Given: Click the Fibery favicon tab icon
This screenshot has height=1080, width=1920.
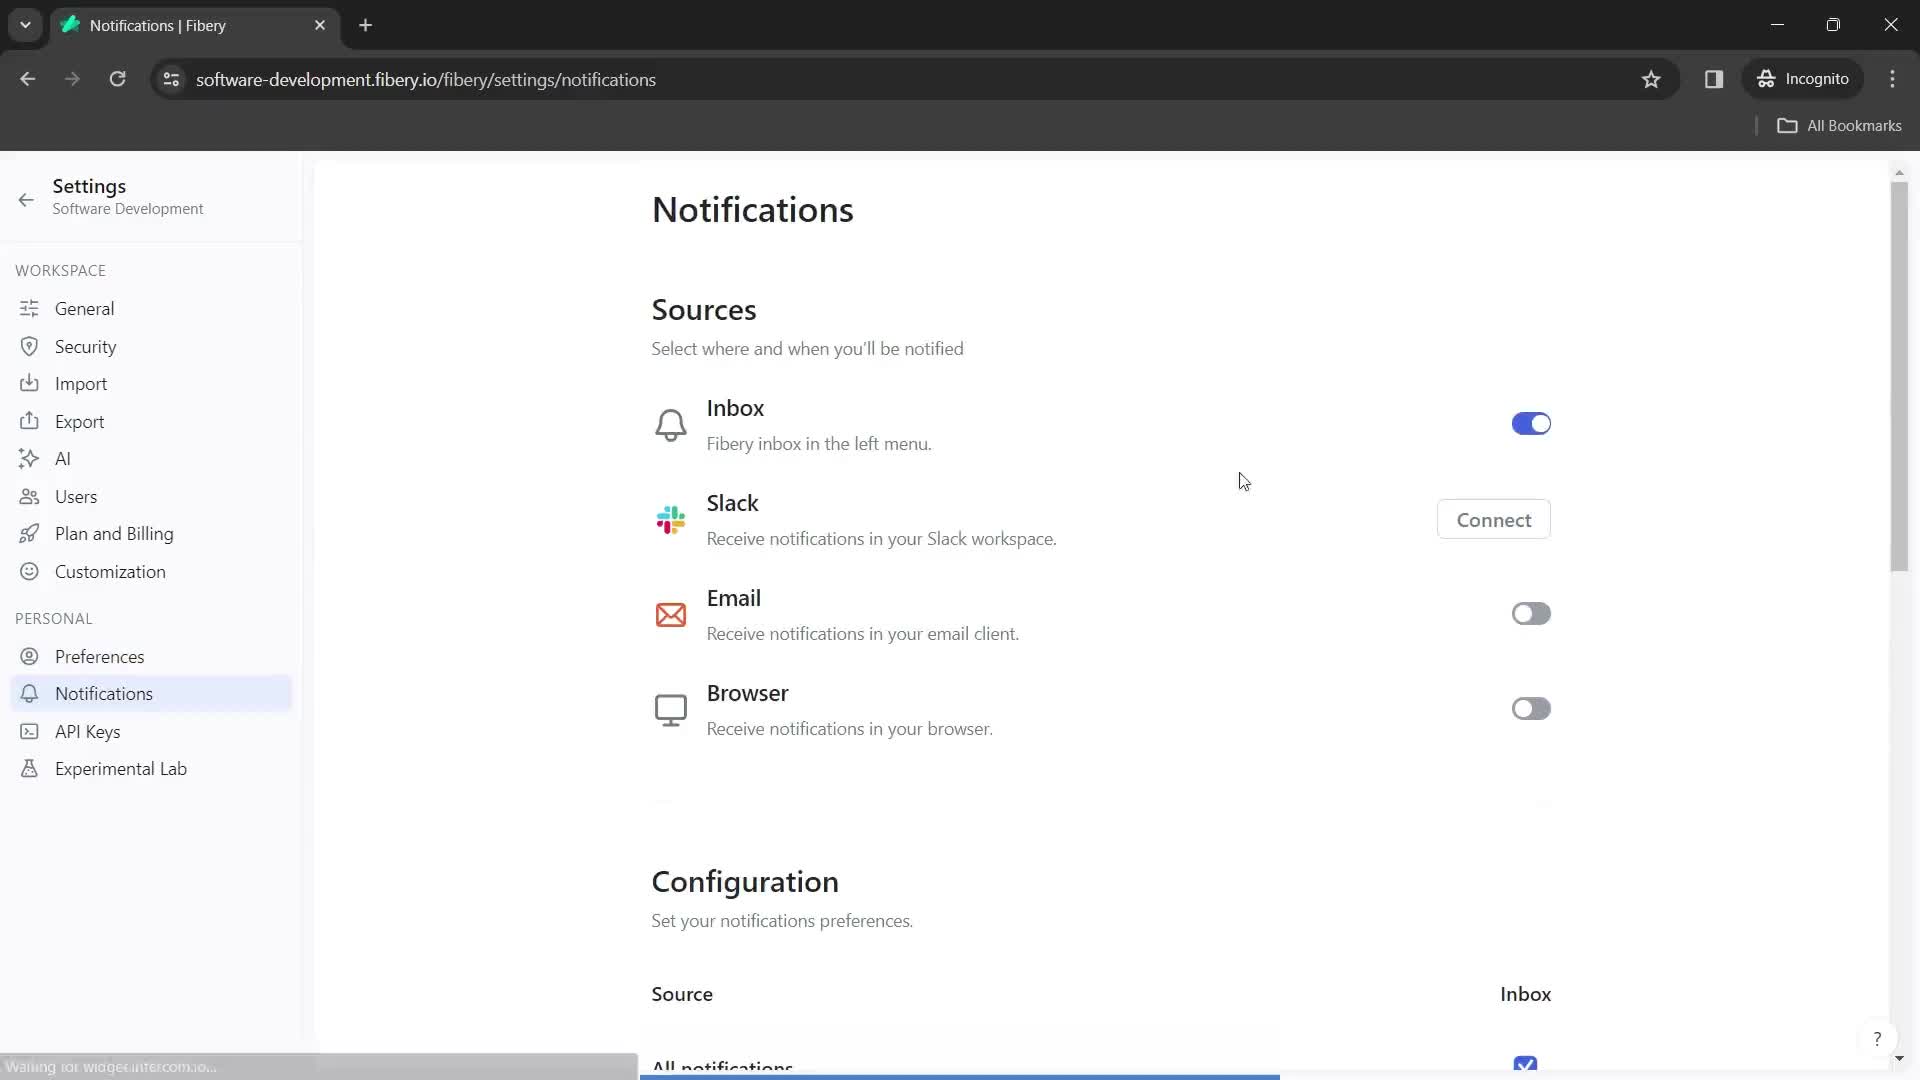Looking at the screenshot, I should tap(73, 26).
